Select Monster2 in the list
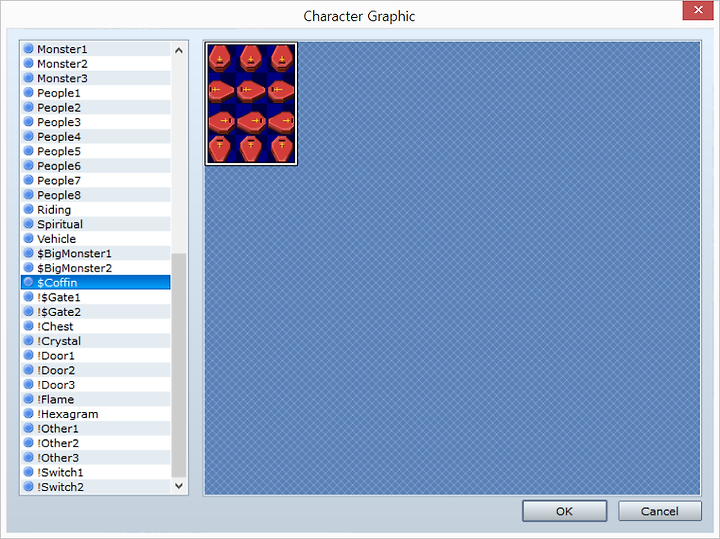The height and width of the screenshot is (539, 720). [x=96, y=63]
